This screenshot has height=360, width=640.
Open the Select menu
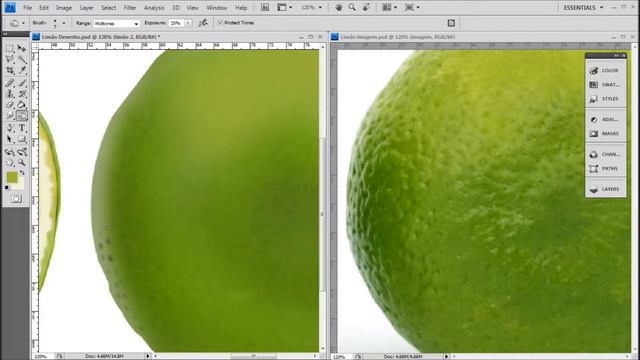point(109,8)
